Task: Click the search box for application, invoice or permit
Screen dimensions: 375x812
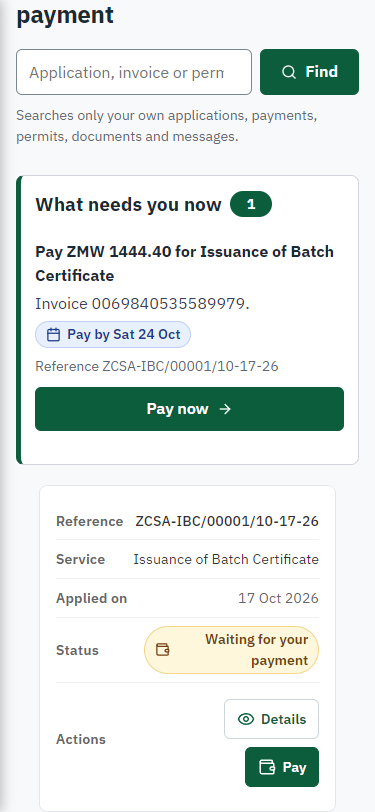Action: pyautogui.click(x=134, y=72)
